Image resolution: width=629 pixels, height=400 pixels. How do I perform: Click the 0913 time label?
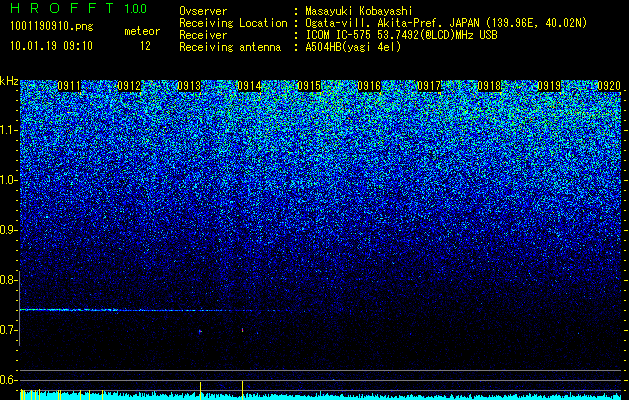coord(189,86)
